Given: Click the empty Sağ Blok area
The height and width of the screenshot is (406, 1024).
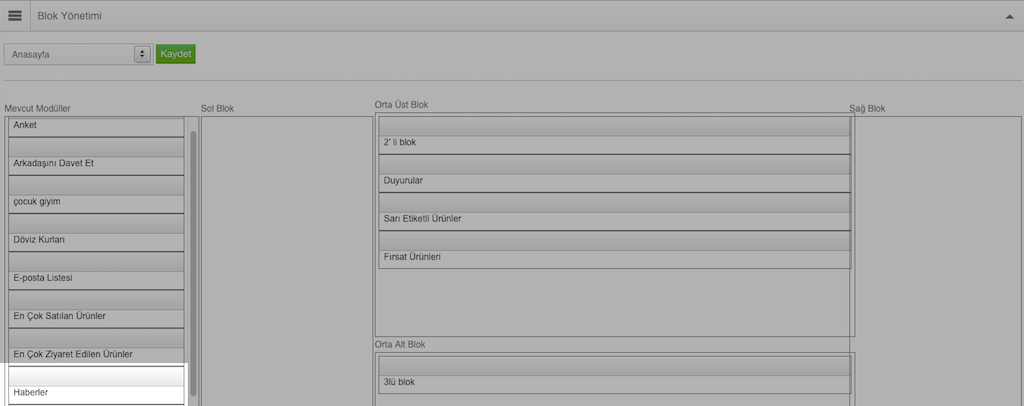Looking at the screenshot, I should pyautogui.click(x=938, y=261).
